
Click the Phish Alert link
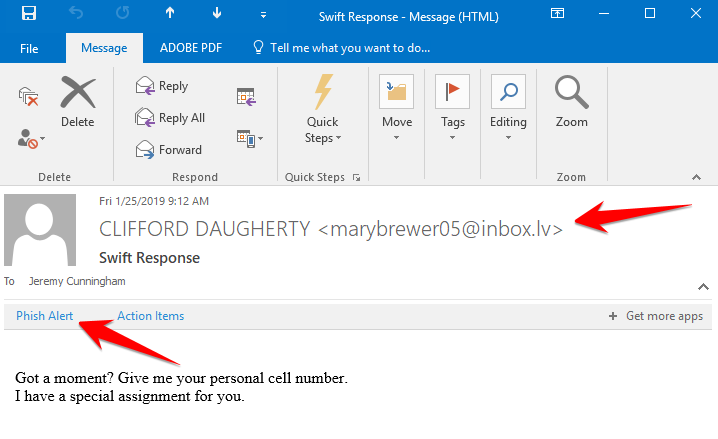[x=45, y=316]
